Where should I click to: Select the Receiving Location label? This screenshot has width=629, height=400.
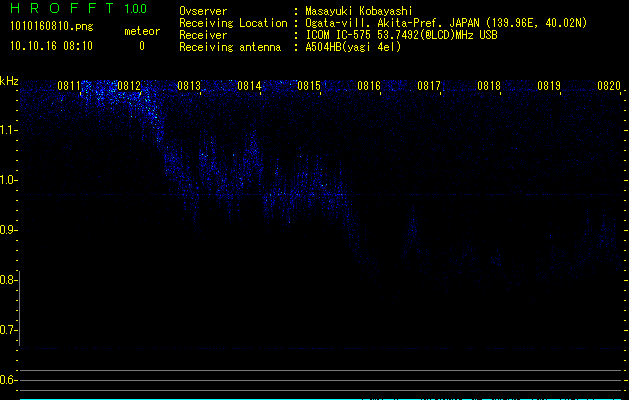point(233,23)
